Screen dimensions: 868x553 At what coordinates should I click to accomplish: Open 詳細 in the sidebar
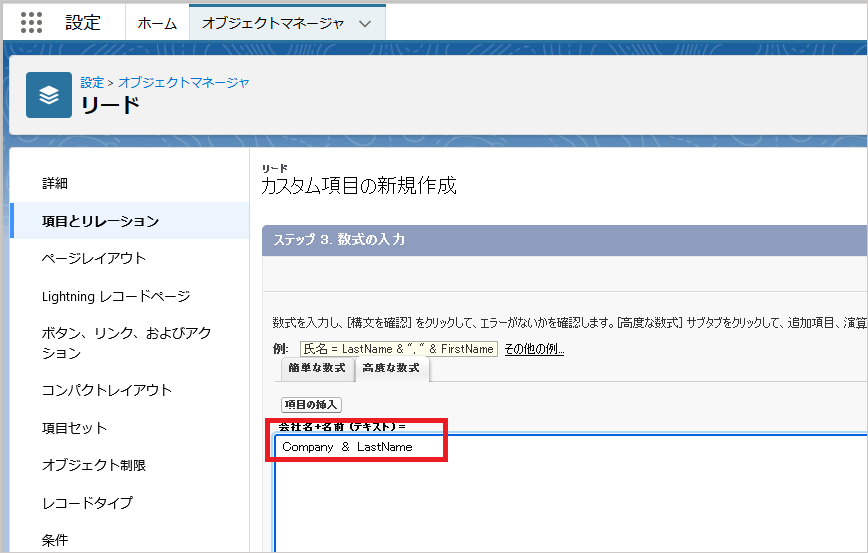(x=55, y=183)
